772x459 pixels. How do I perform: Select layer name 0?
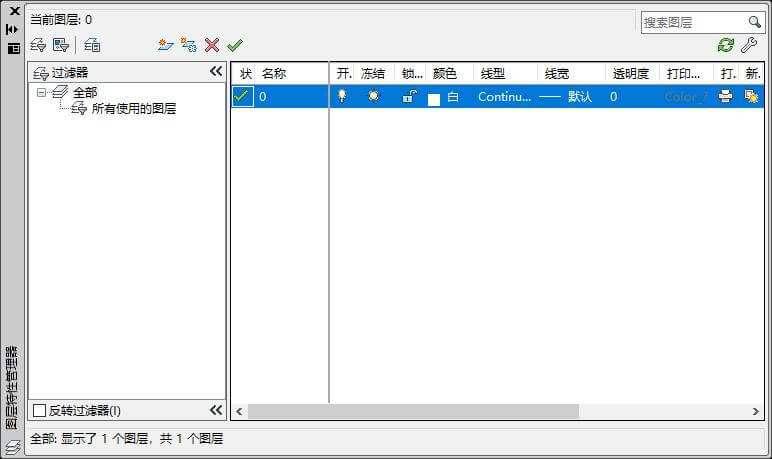262,97
